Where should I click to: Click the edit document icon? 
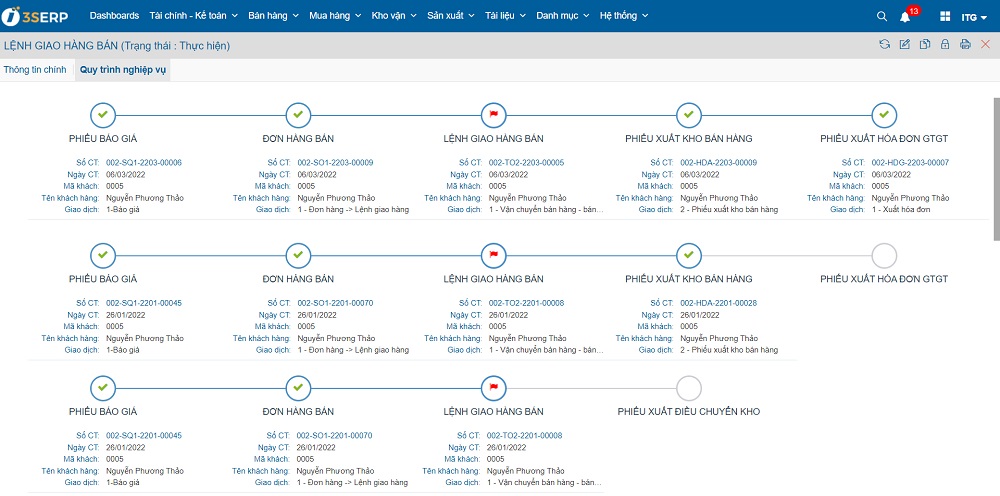pos(905,45)
